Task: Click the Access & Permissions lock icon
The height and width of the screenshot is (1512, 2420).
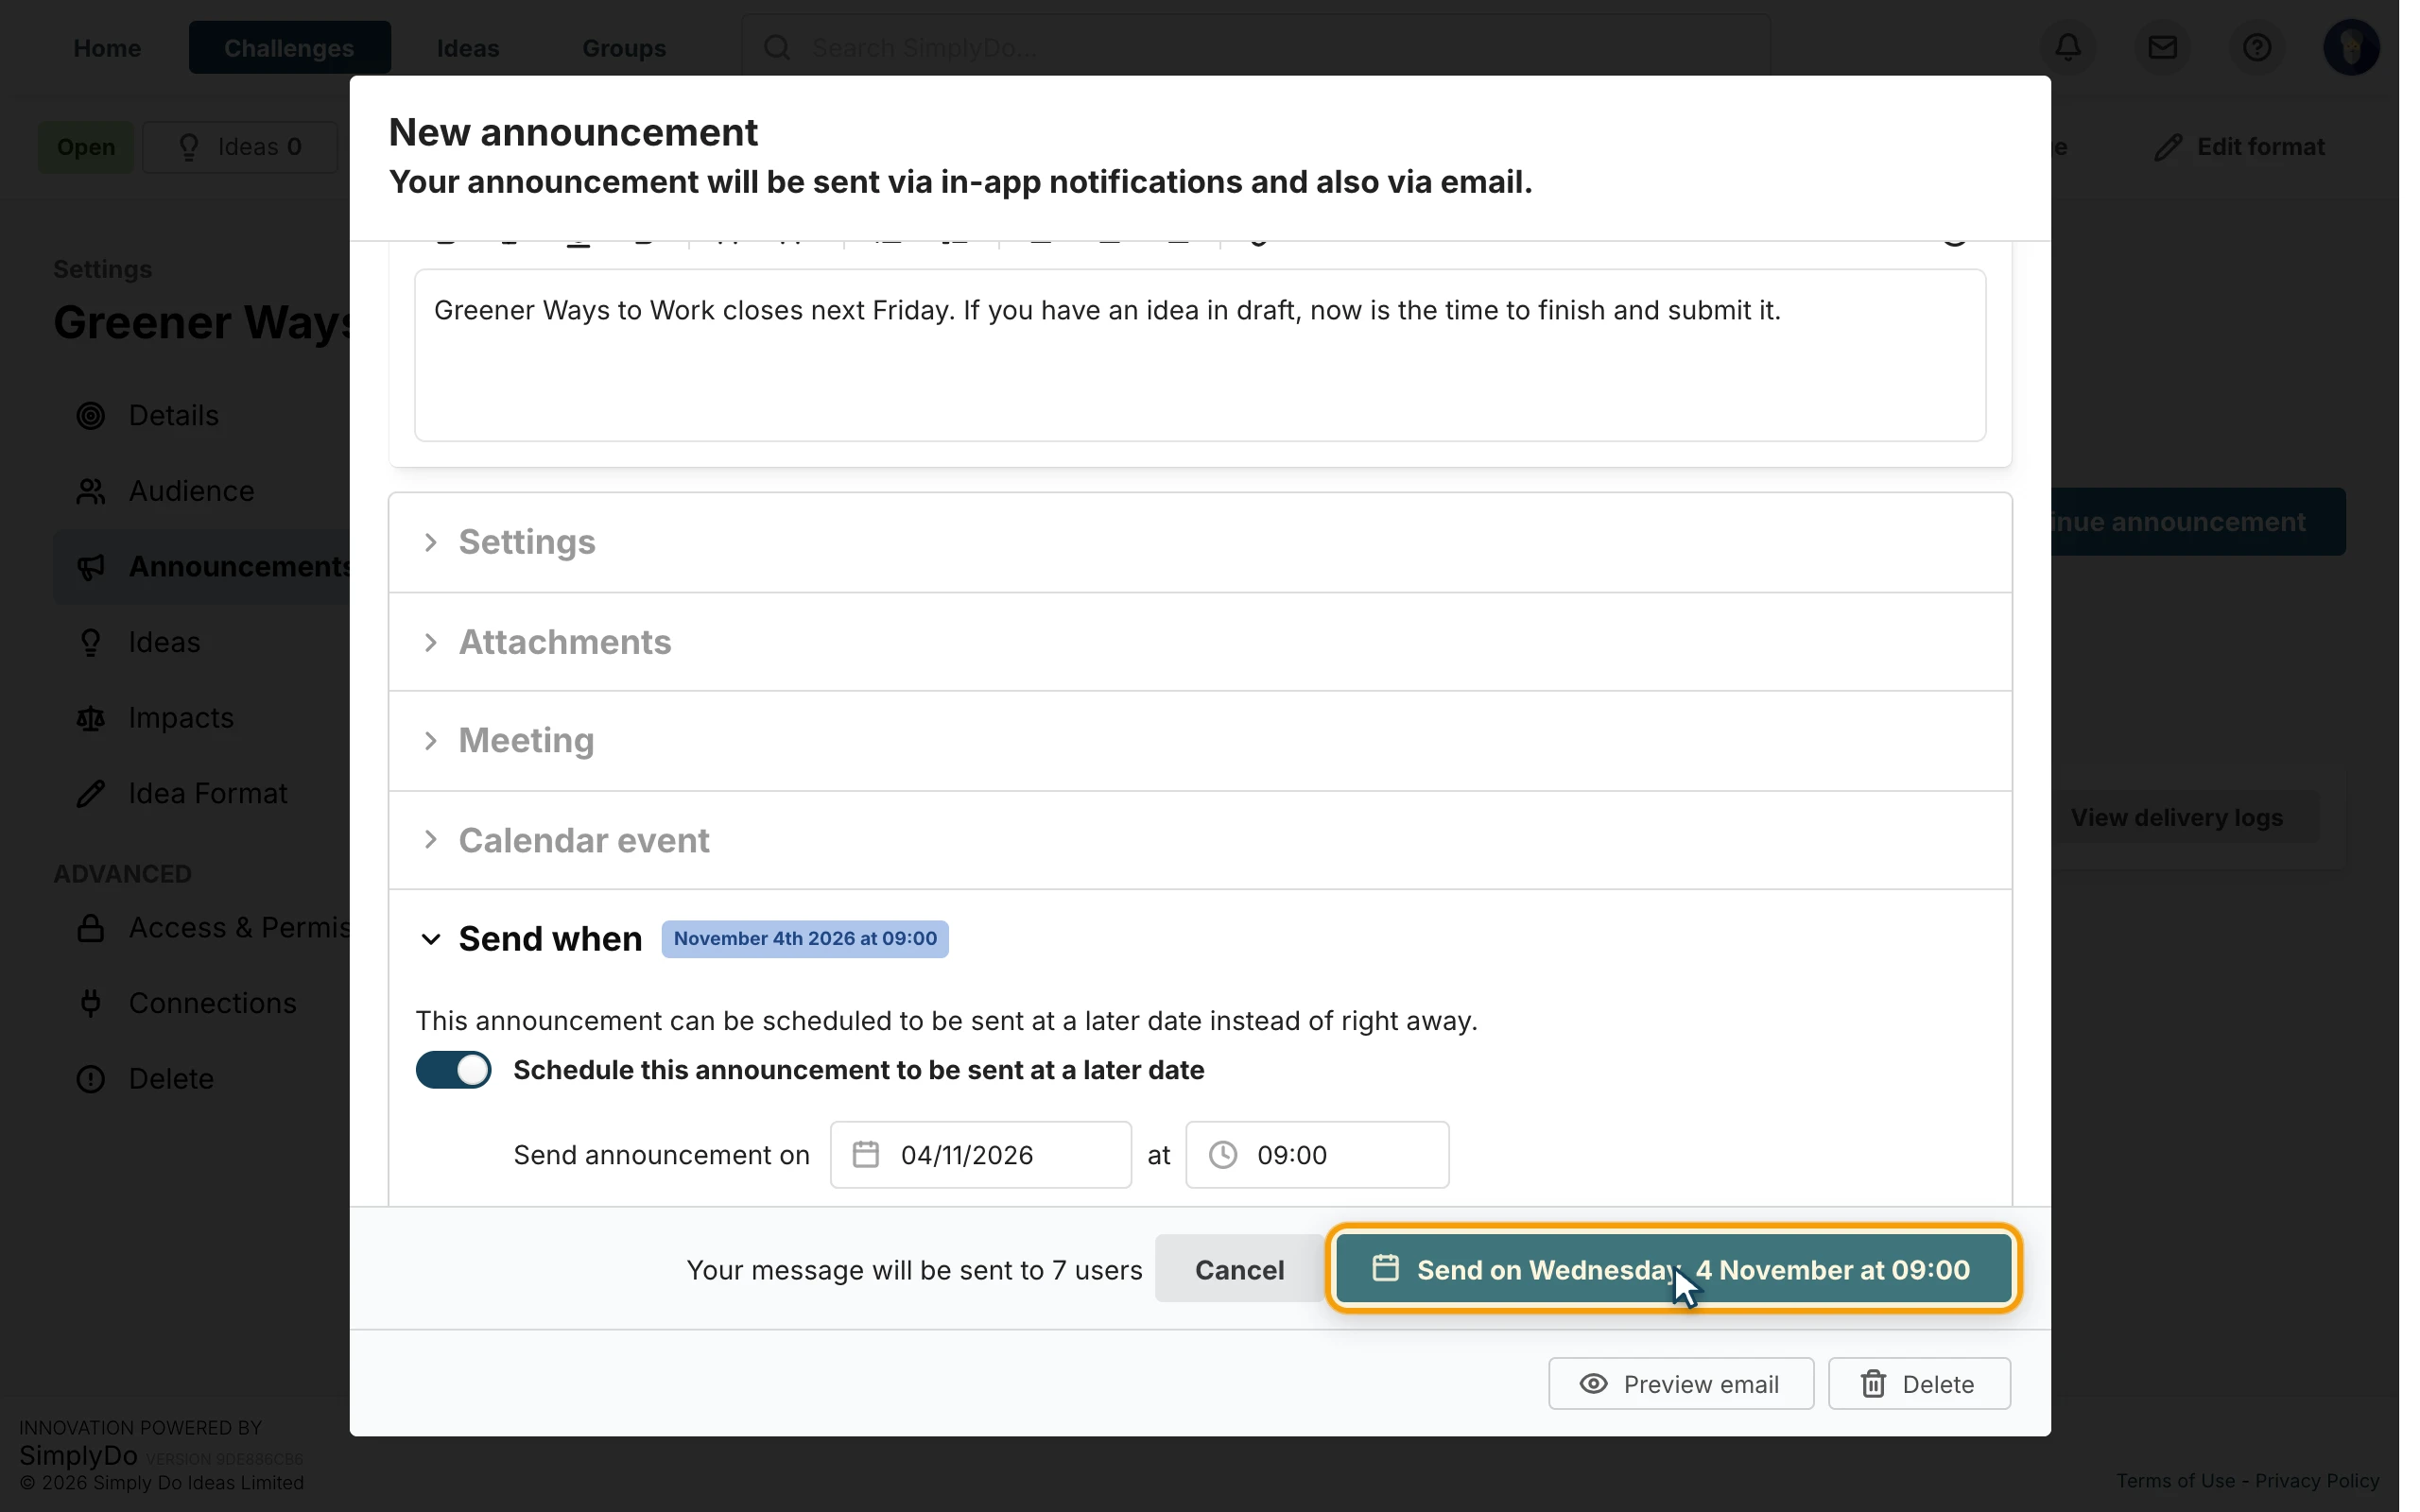Action: pos(91,928)
